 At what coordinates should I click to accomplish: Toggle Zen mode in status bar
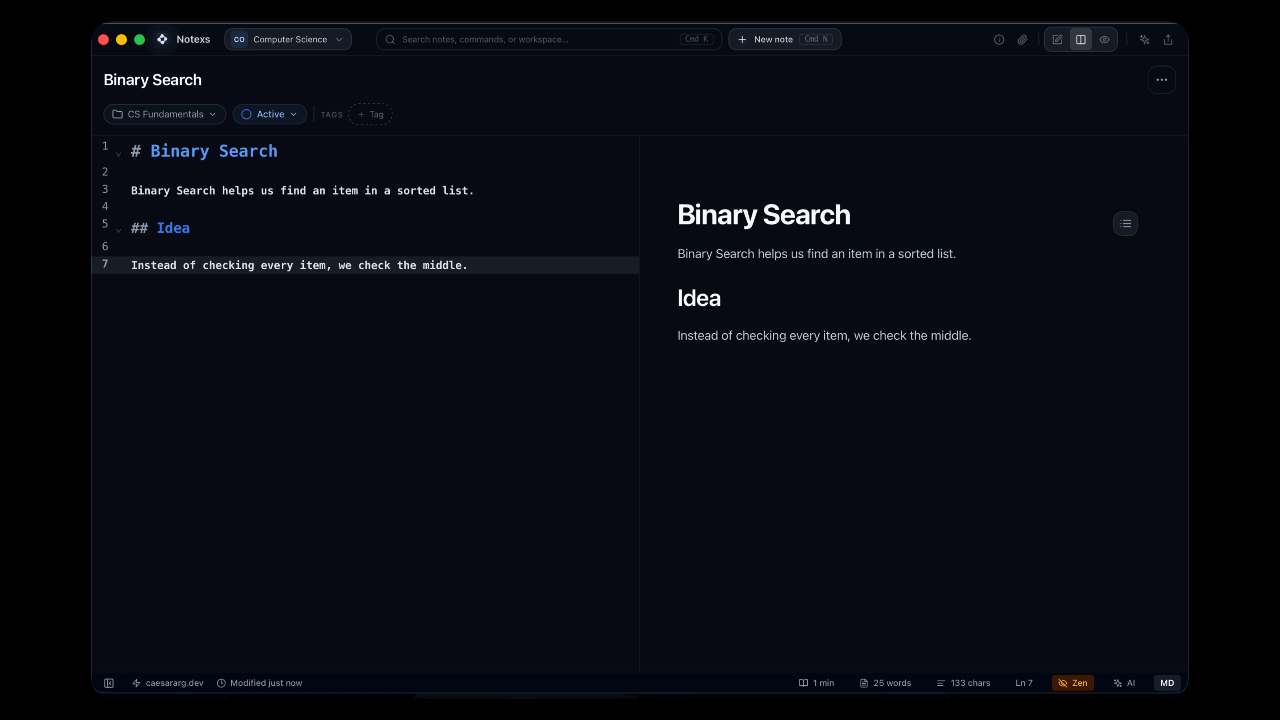coord(1072,683)
